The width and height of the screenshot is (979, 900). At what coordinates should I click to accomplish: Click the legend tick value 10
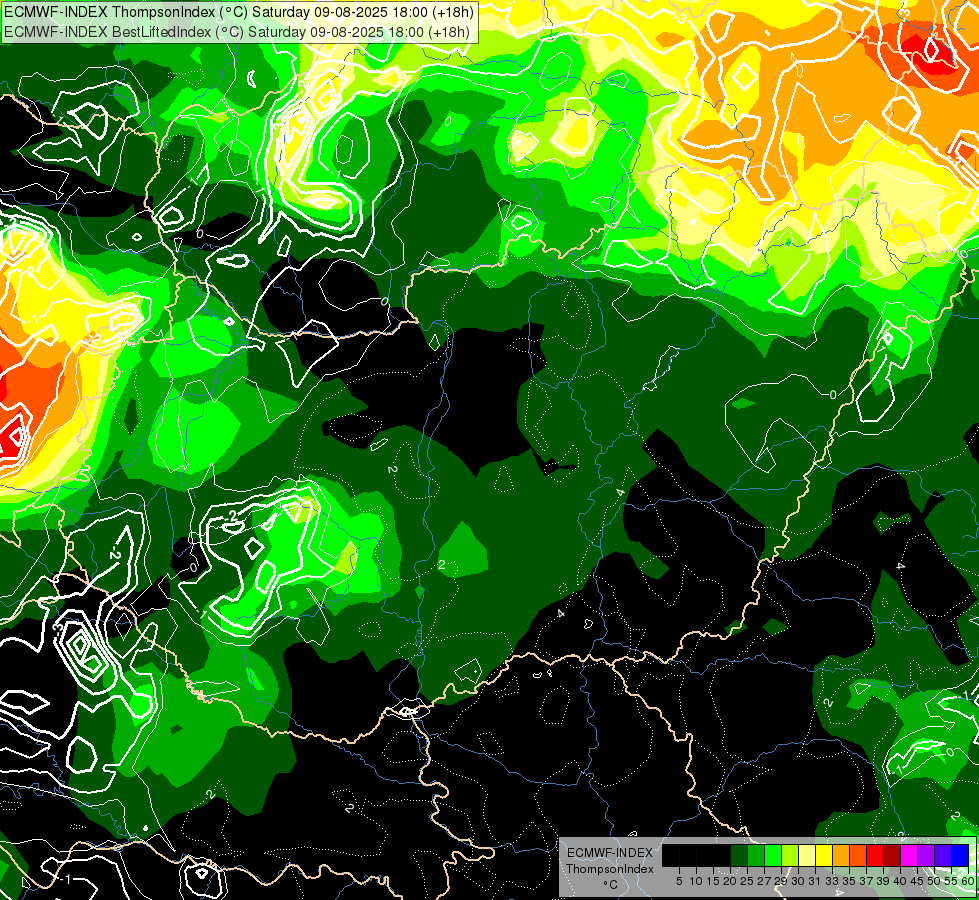(696, 881)
